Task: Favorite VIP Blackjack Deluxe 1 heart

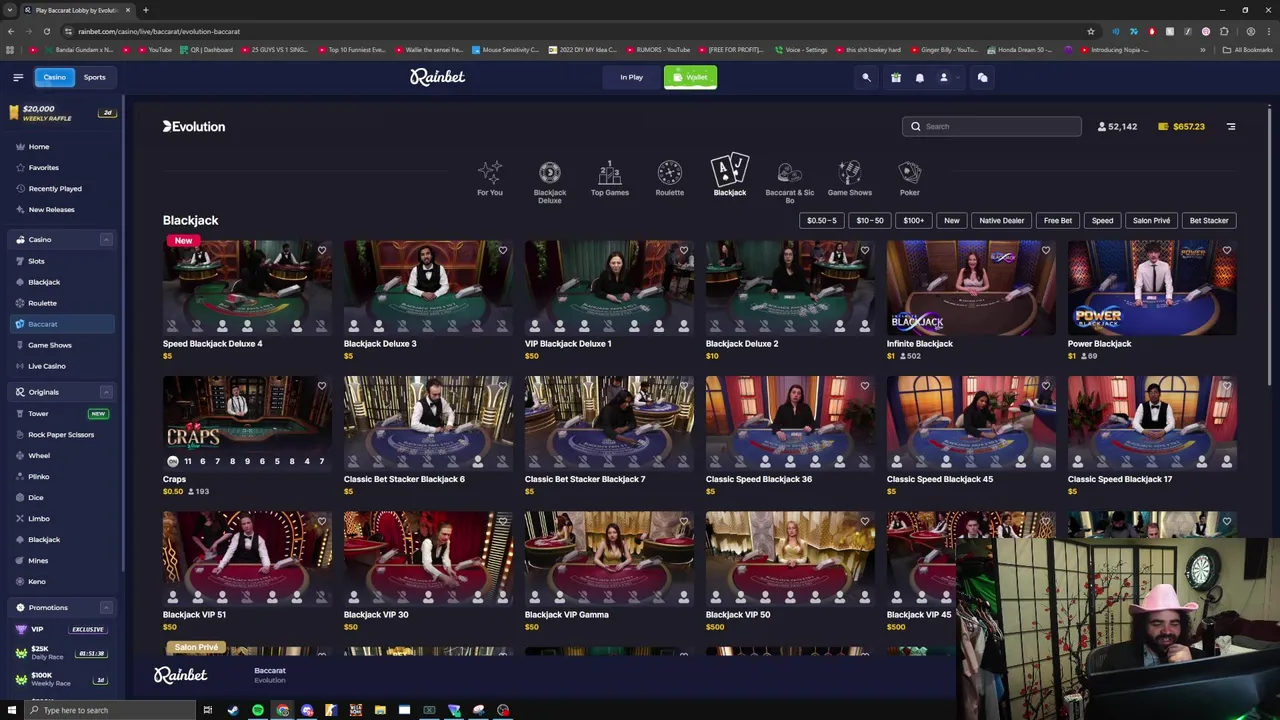Action: [684, 250]
